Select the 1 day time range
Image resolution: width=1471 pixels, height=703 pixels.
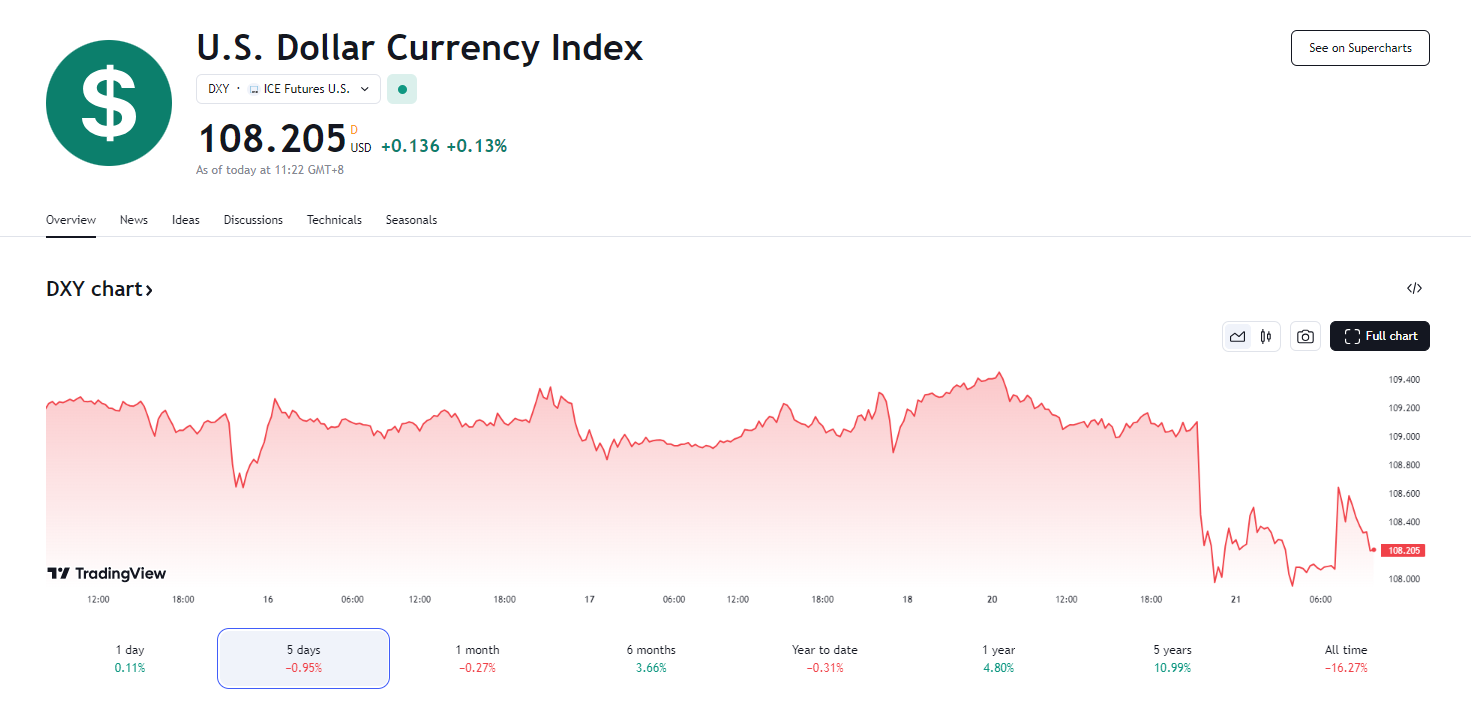(130, 658)
